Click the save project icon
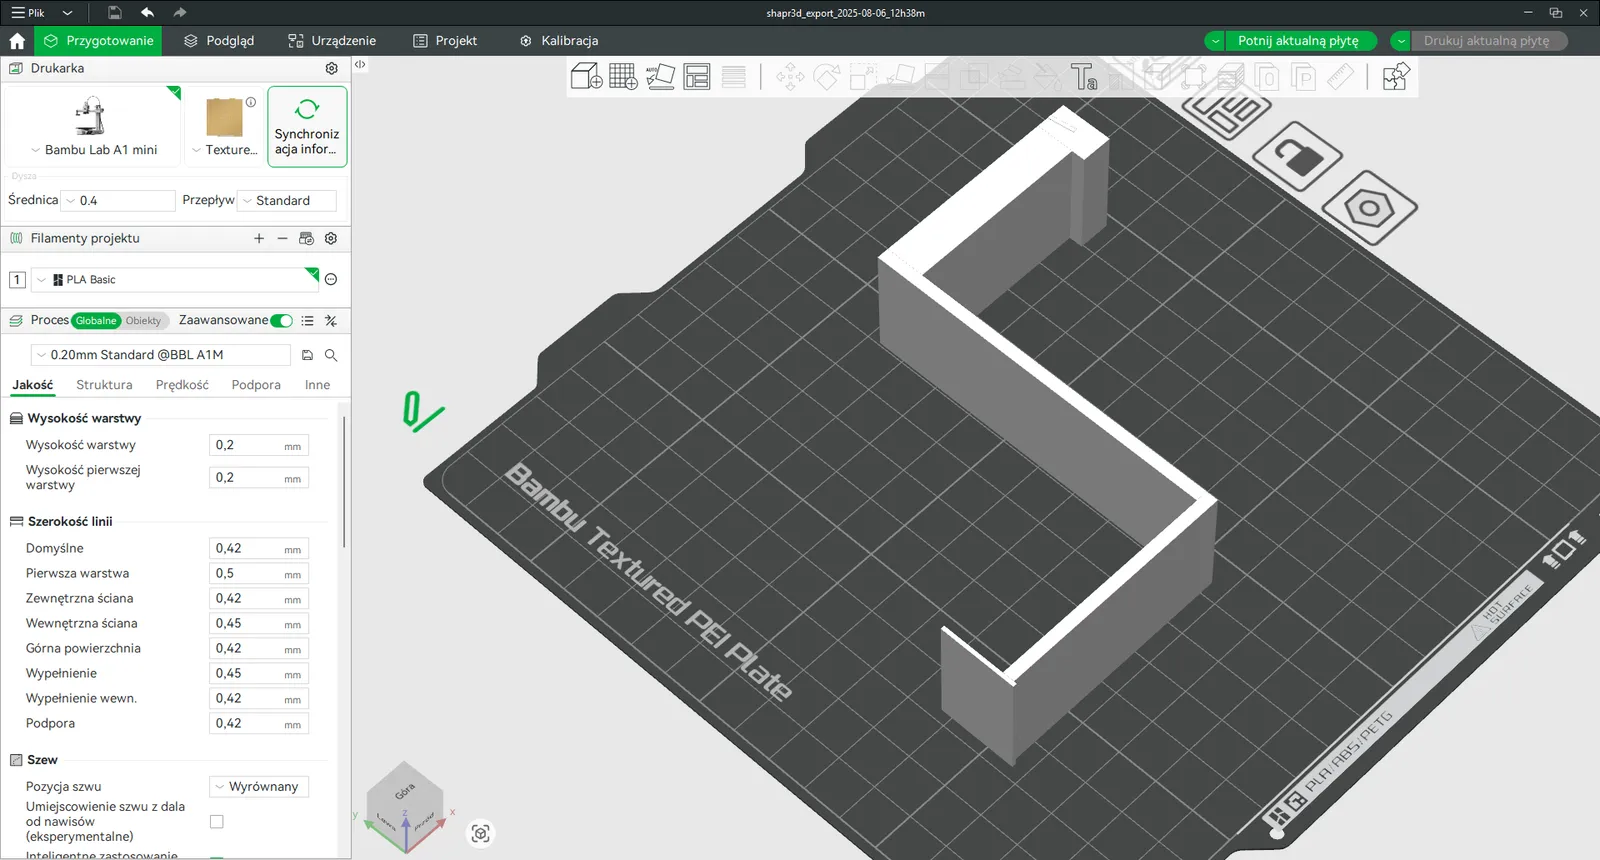 click(x=114, y=13)
